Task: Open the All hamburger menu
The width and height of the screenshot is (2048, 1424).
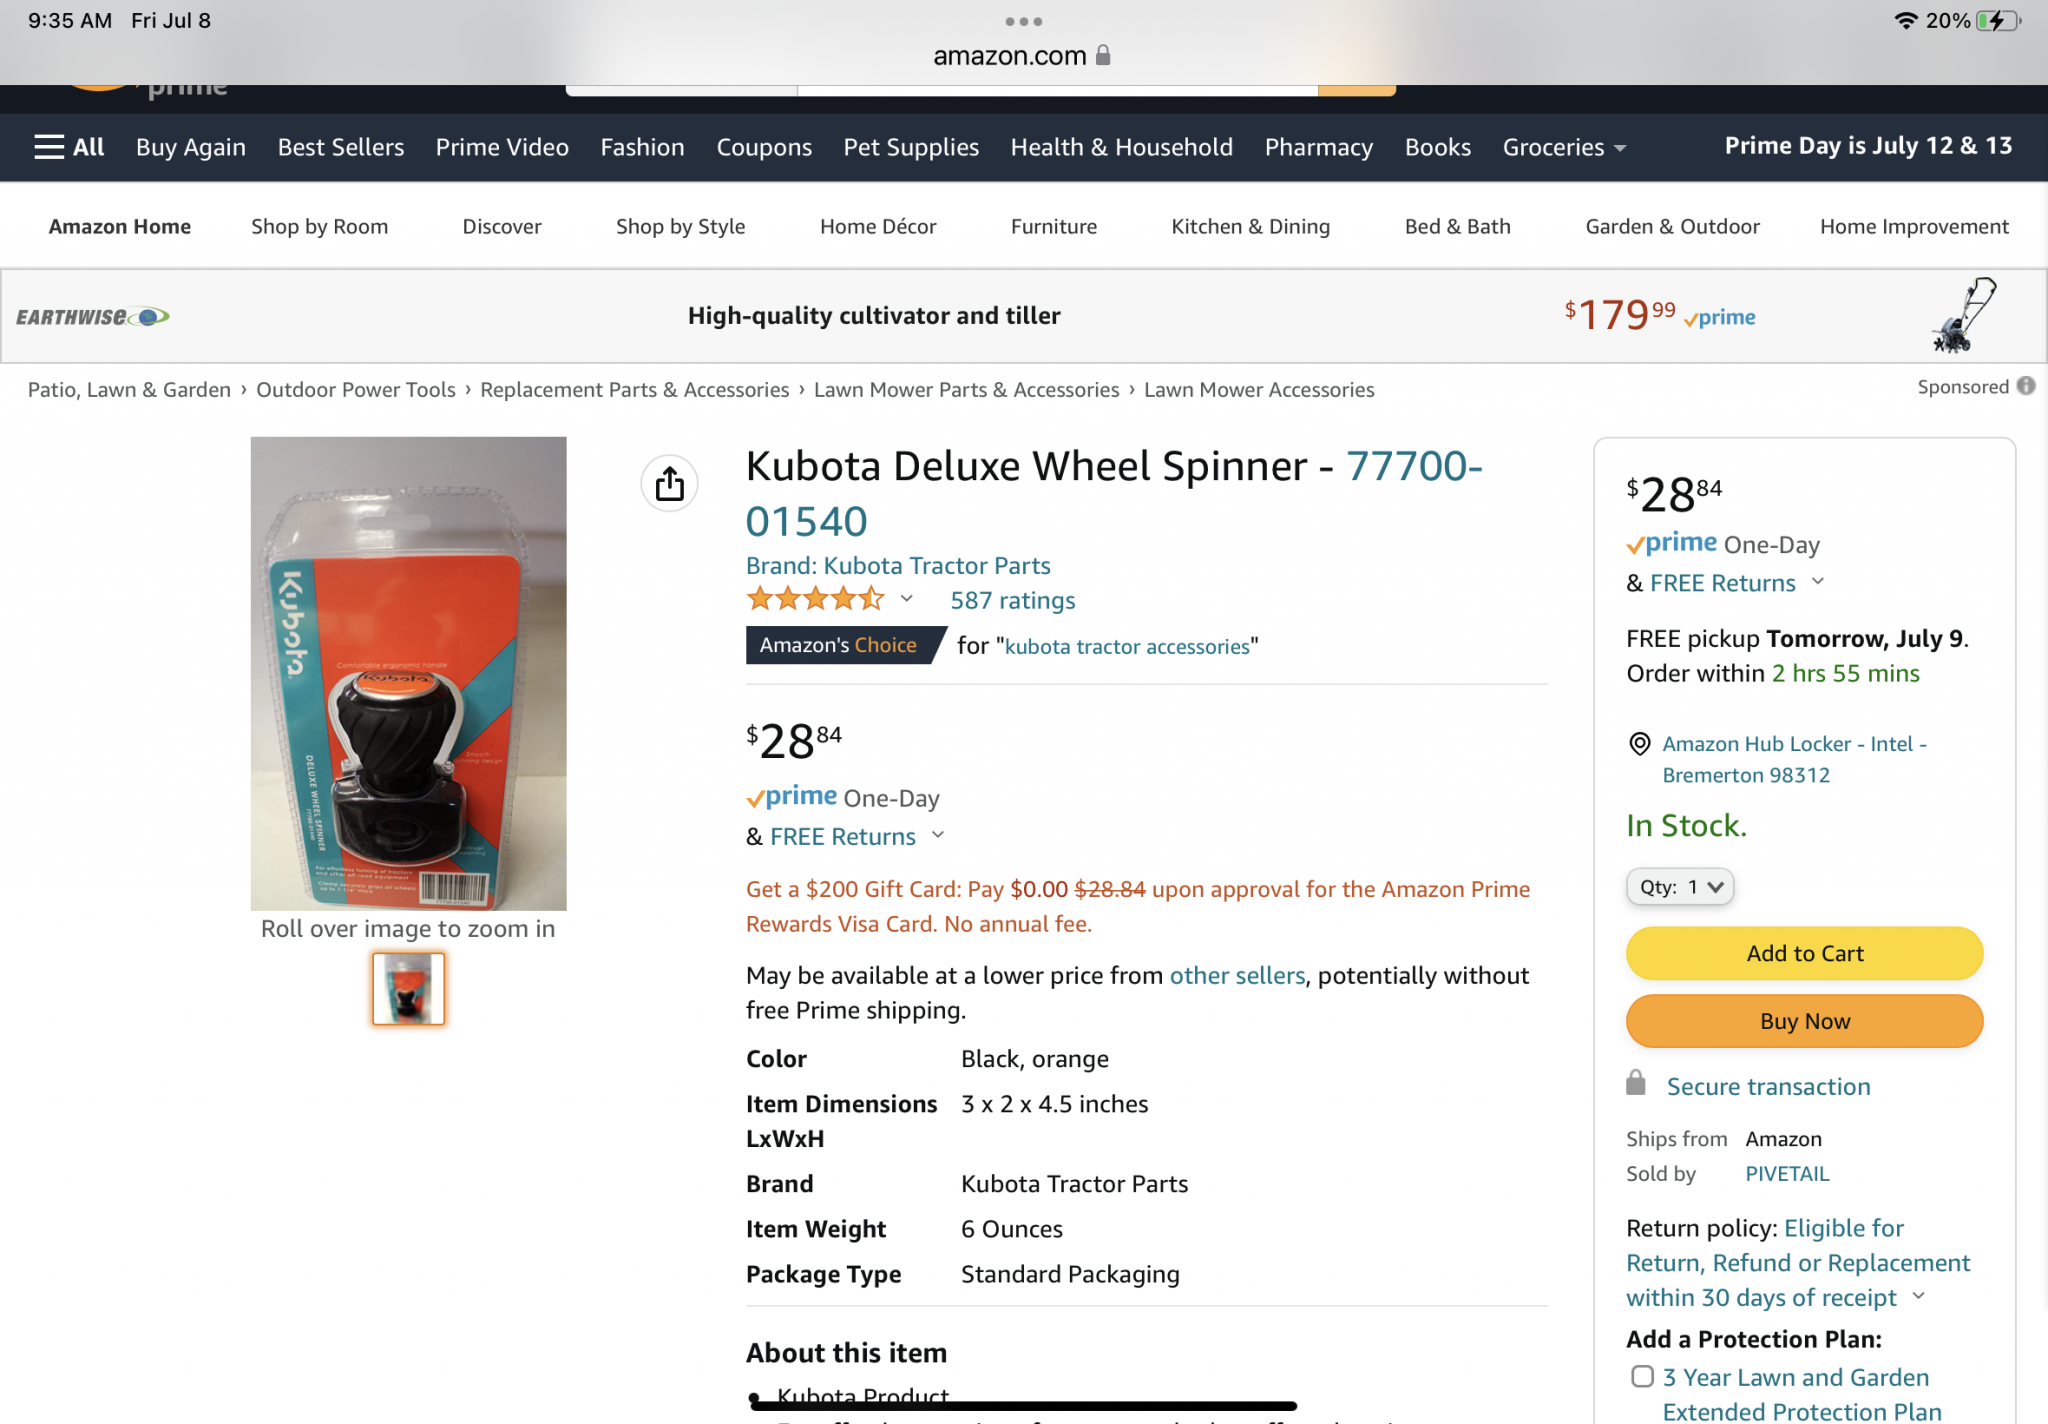Action: (69, 147)
